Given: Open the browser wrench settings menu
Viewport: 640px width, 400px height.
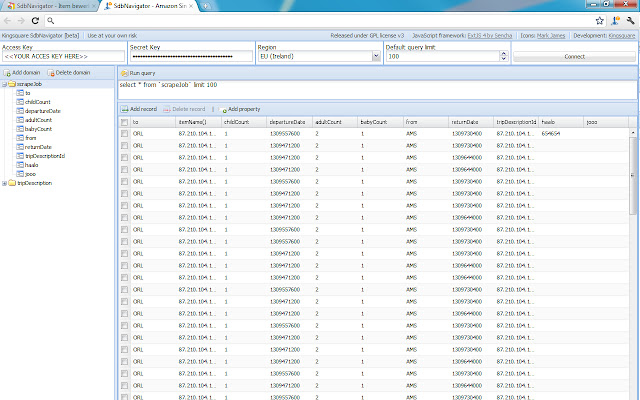Looking at the screenshot, I should click(x=629, y=20).
